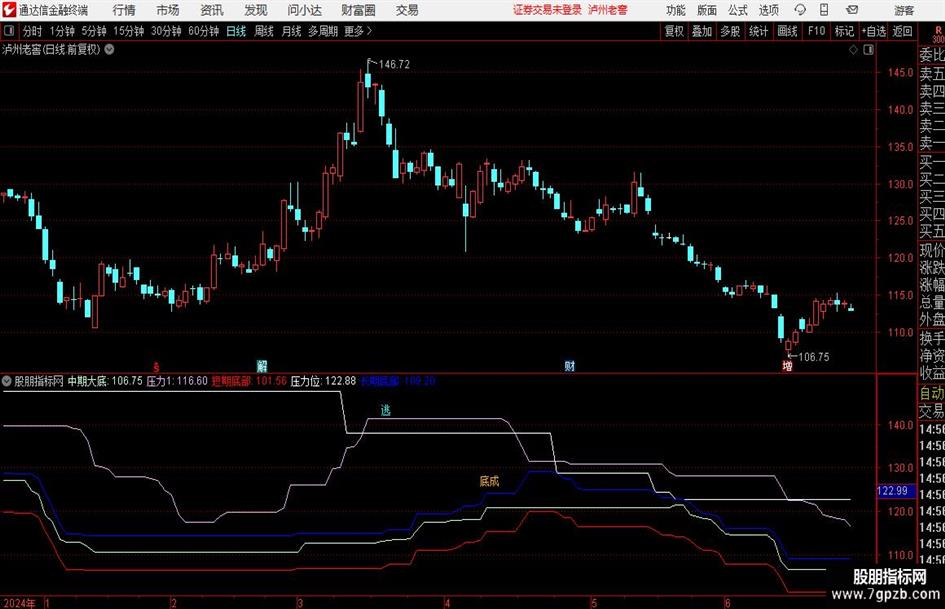Open the 版面 menu
Screen dimensions: 945x609
coord(706,10)
